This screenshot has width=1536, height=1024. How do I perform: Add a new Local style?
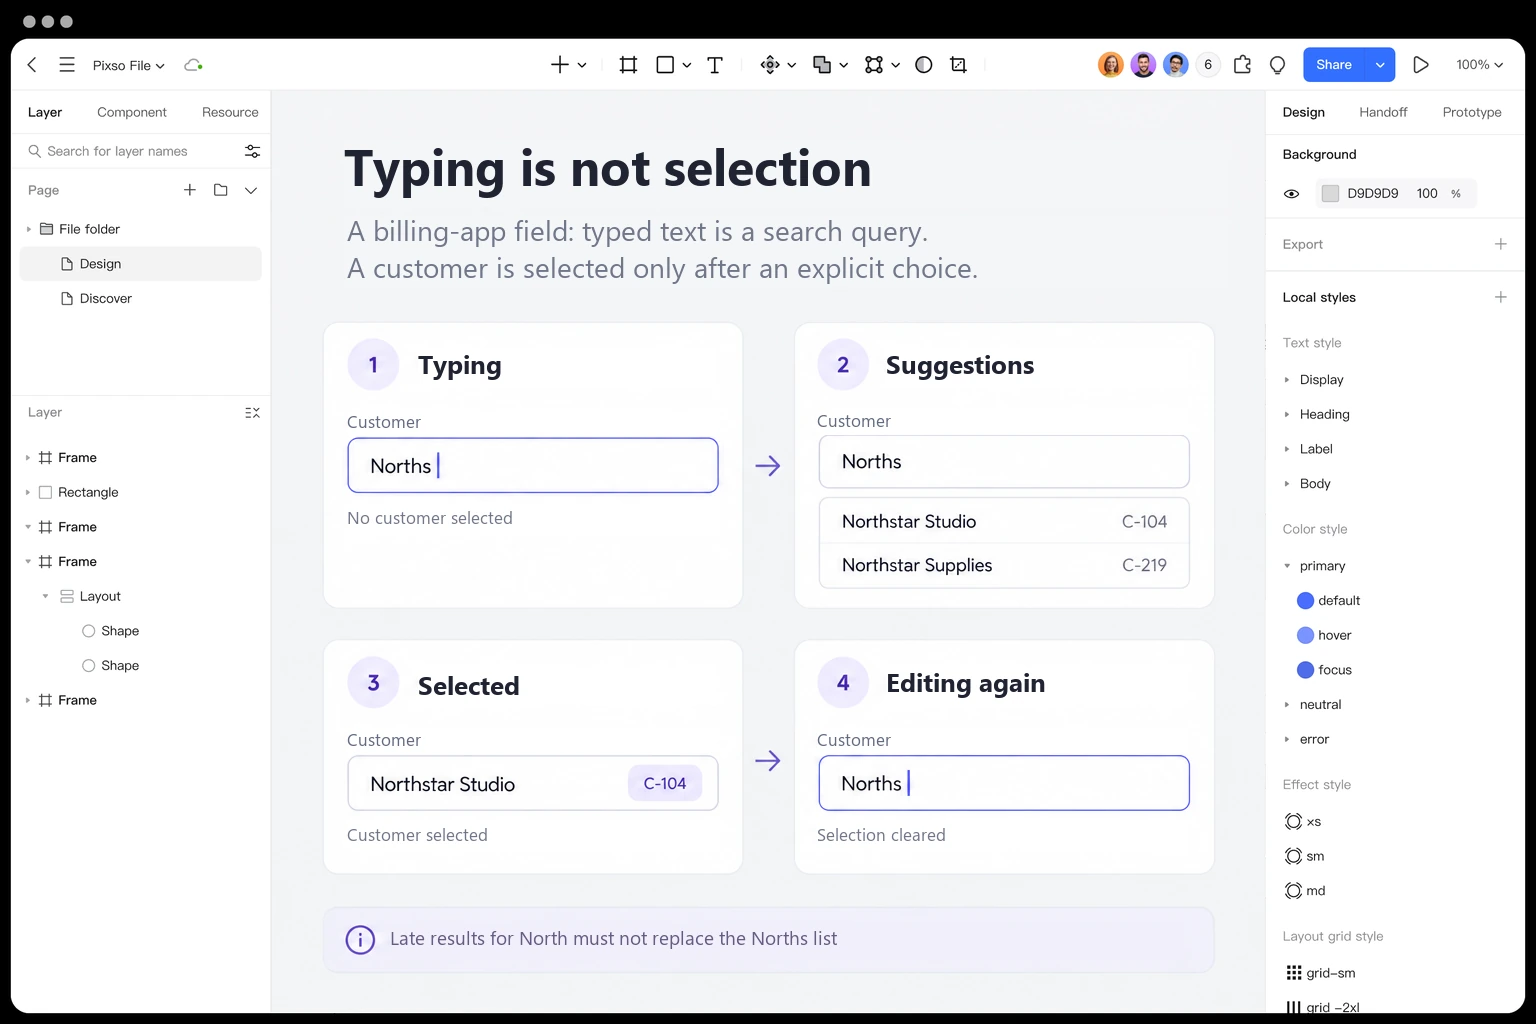click(1500, 297)
